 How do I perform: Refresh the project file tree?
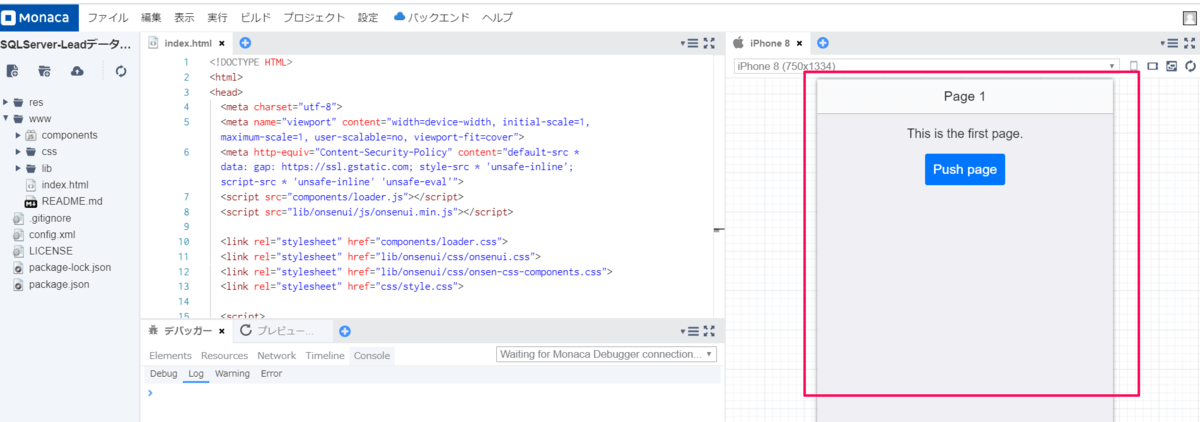(121, 71)
